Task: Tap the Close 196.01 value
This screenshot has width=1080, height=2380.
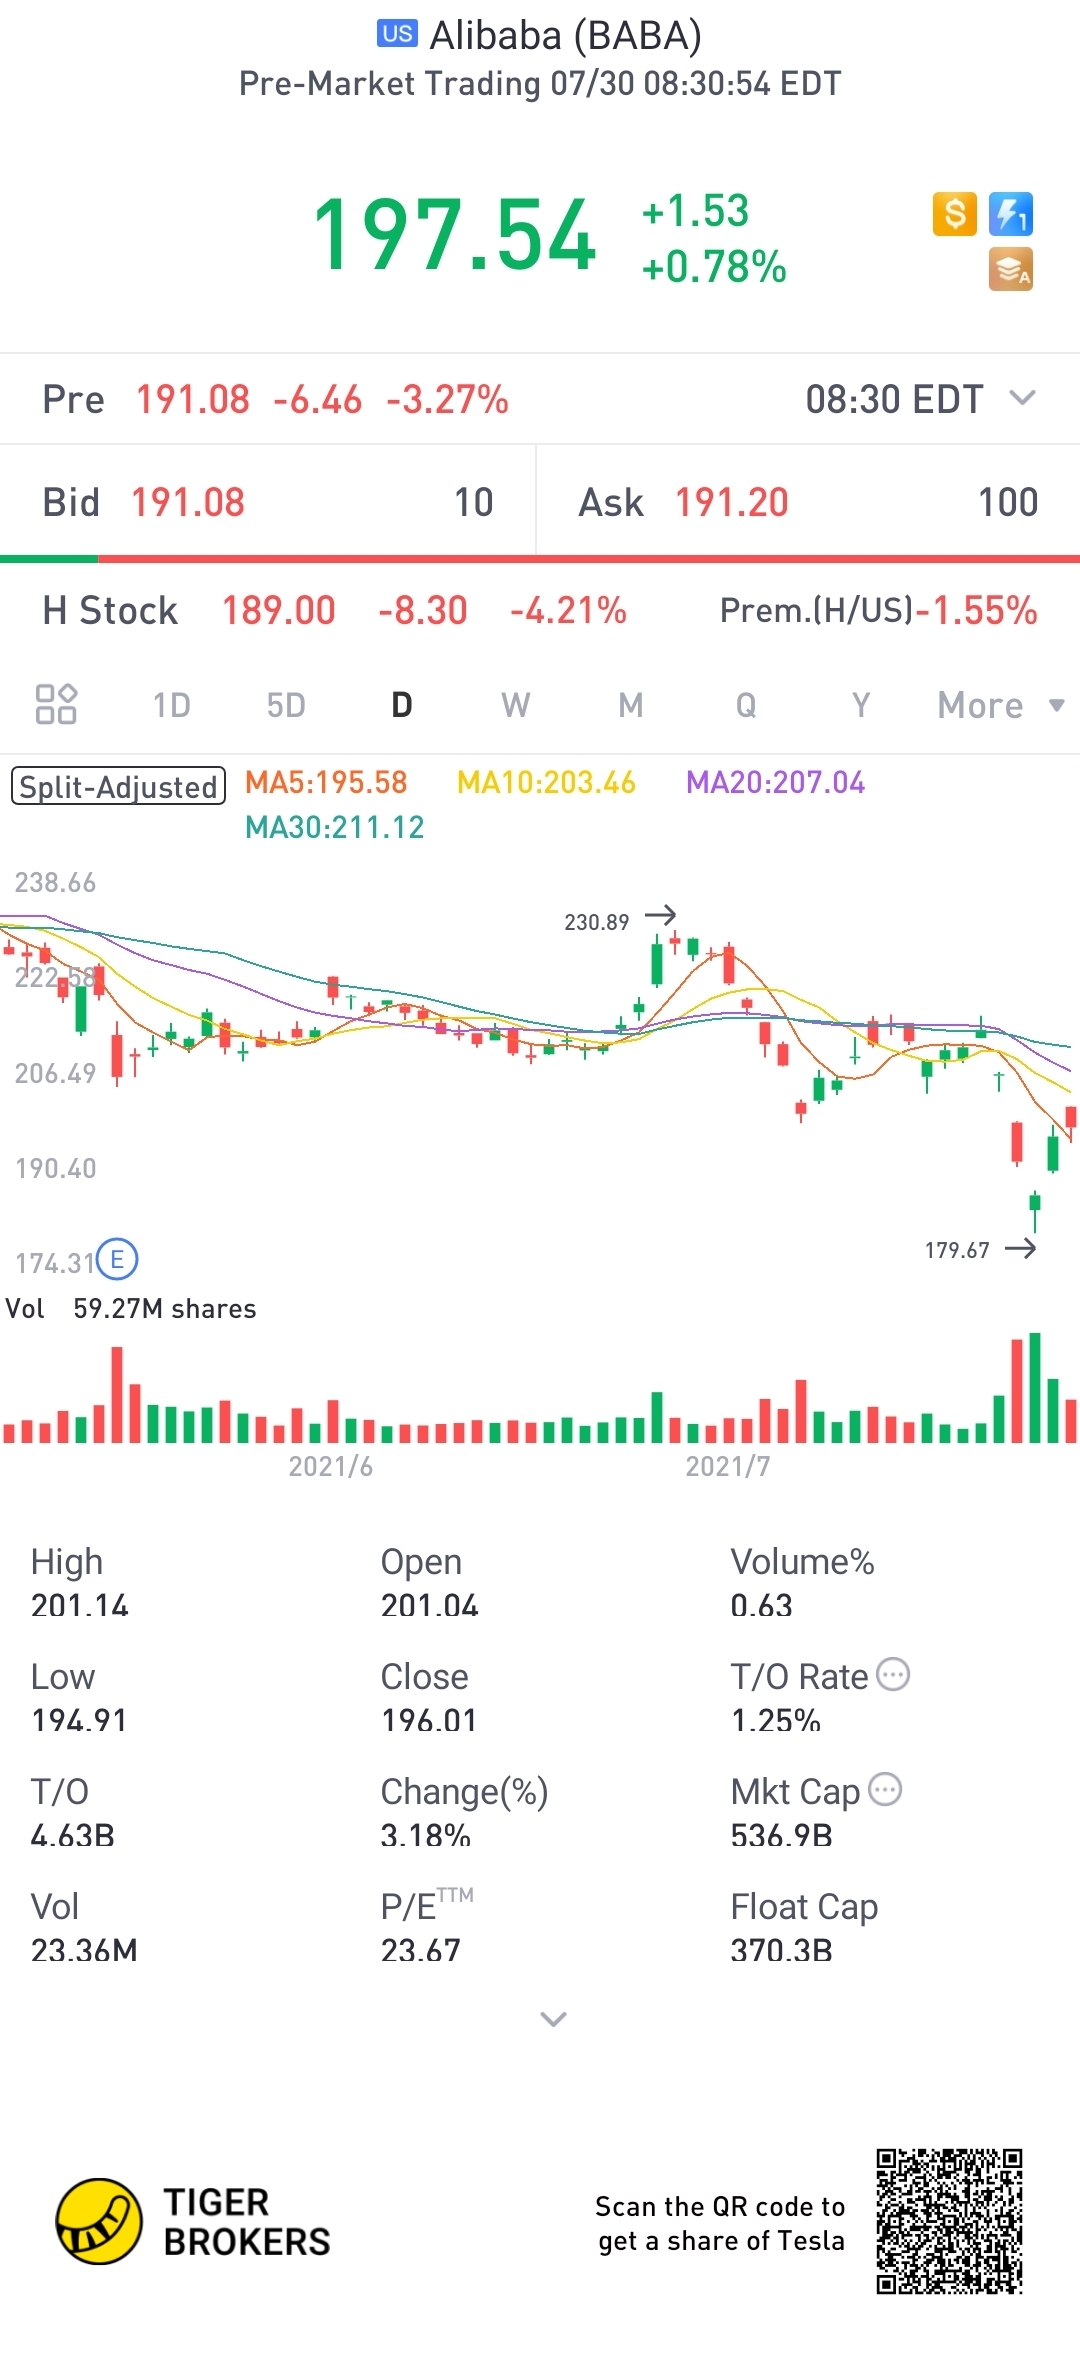Action: coord(429,1720)
